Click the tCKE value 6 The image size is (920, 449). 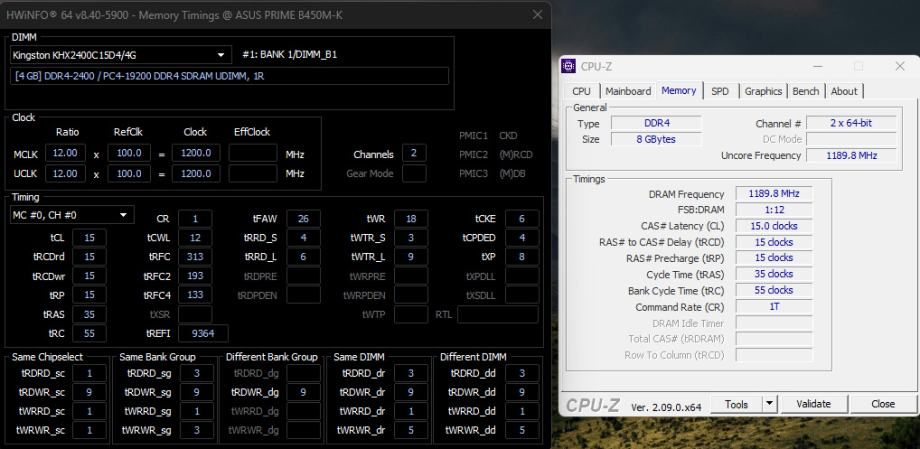(x=522, y=219)
